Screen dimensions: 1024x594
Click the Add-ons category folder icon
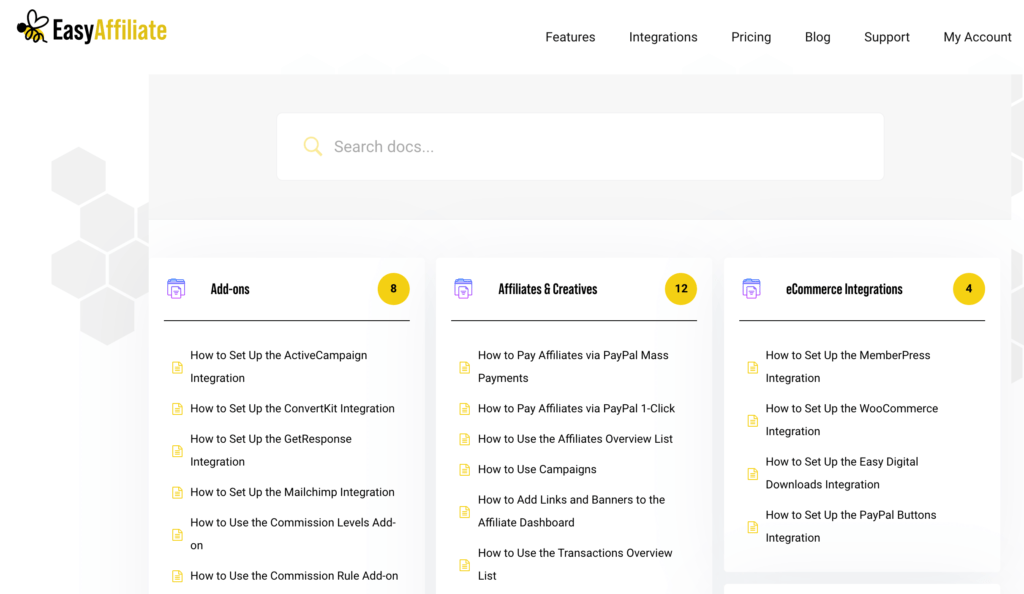coord(176,289)
